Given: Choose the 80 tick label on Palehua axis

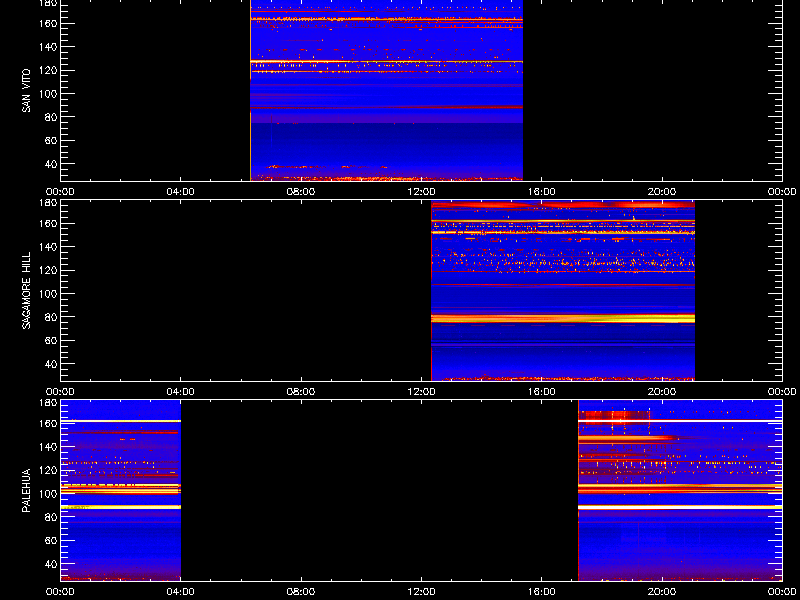Looking at the screenshot, I should click(52, 517).
